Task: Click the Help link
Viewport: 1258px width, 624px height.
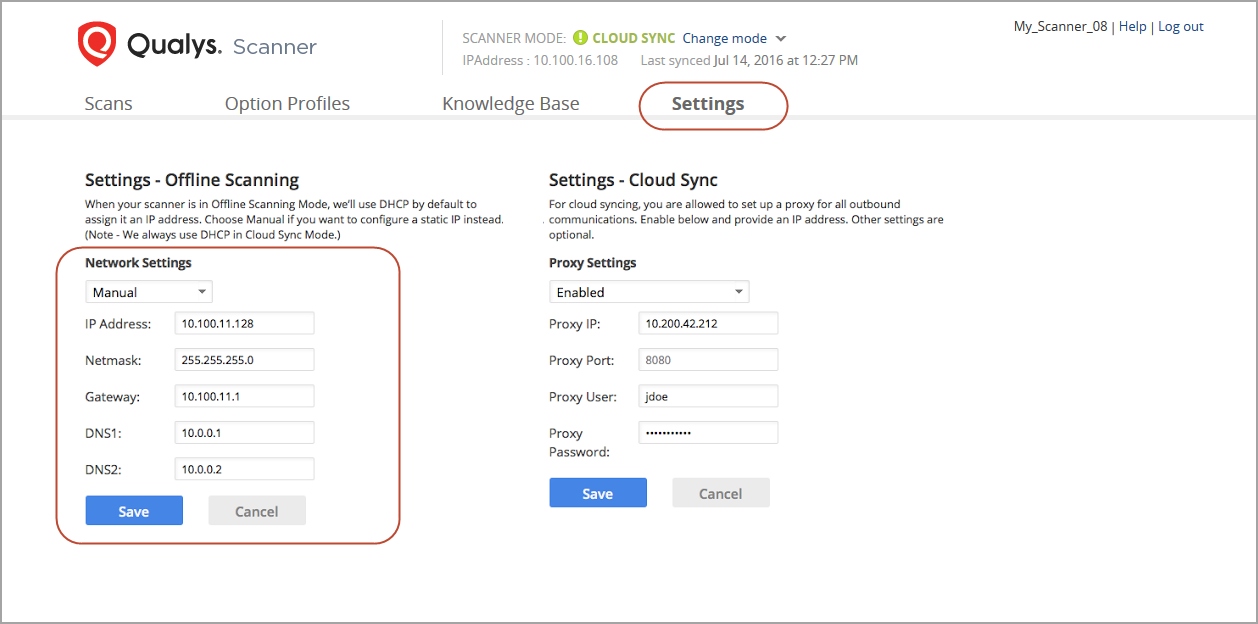Action: (1132, 27)
